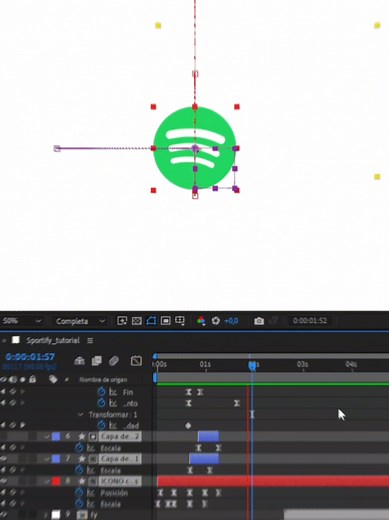
Task: Toggle visibility eye for layer 9
Action: click(x=4, y=515)
